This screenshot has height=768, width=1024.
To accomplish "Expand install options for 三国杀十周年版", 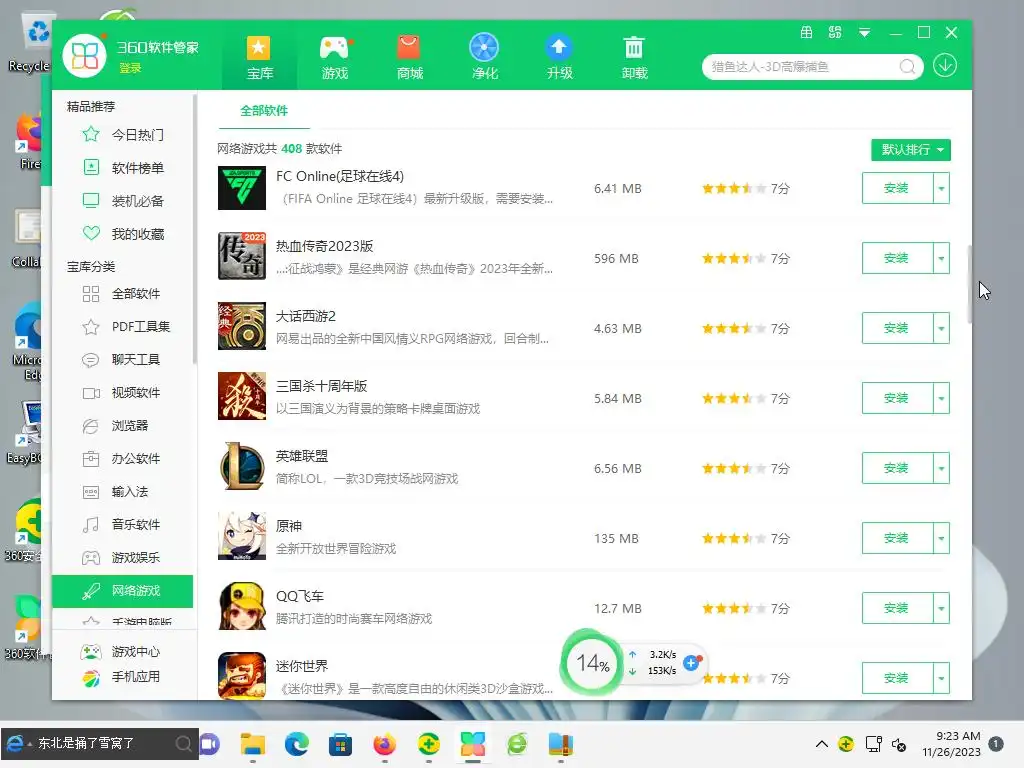I will click(x=941, y=398).
